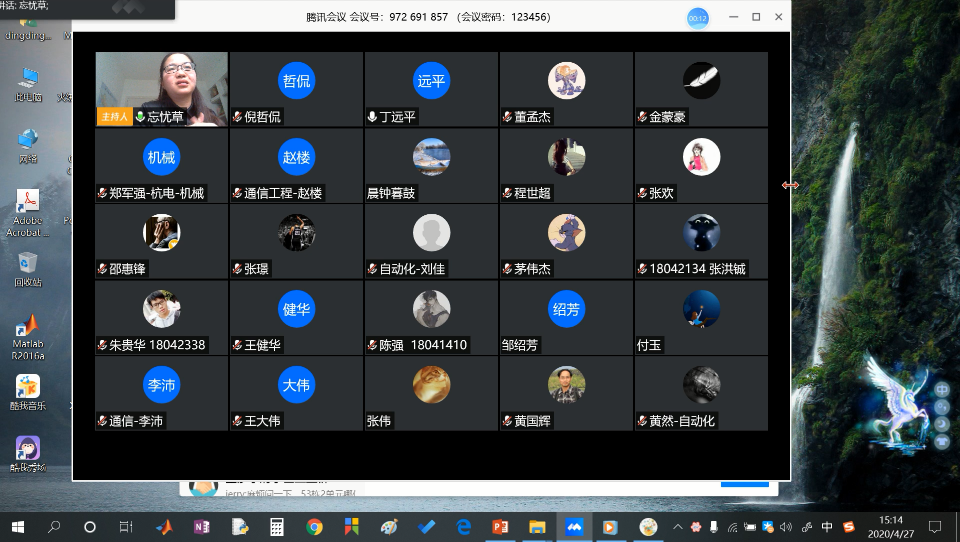
Task: Select 董孟杰's avatar picture
Action: coord(566,80)
